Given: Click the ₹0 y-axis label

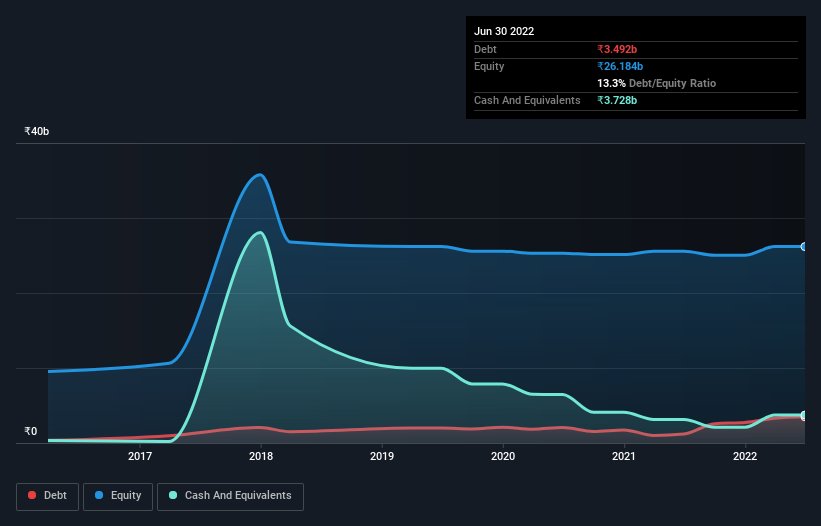Looking at the screenshot, I should (31, 431).
